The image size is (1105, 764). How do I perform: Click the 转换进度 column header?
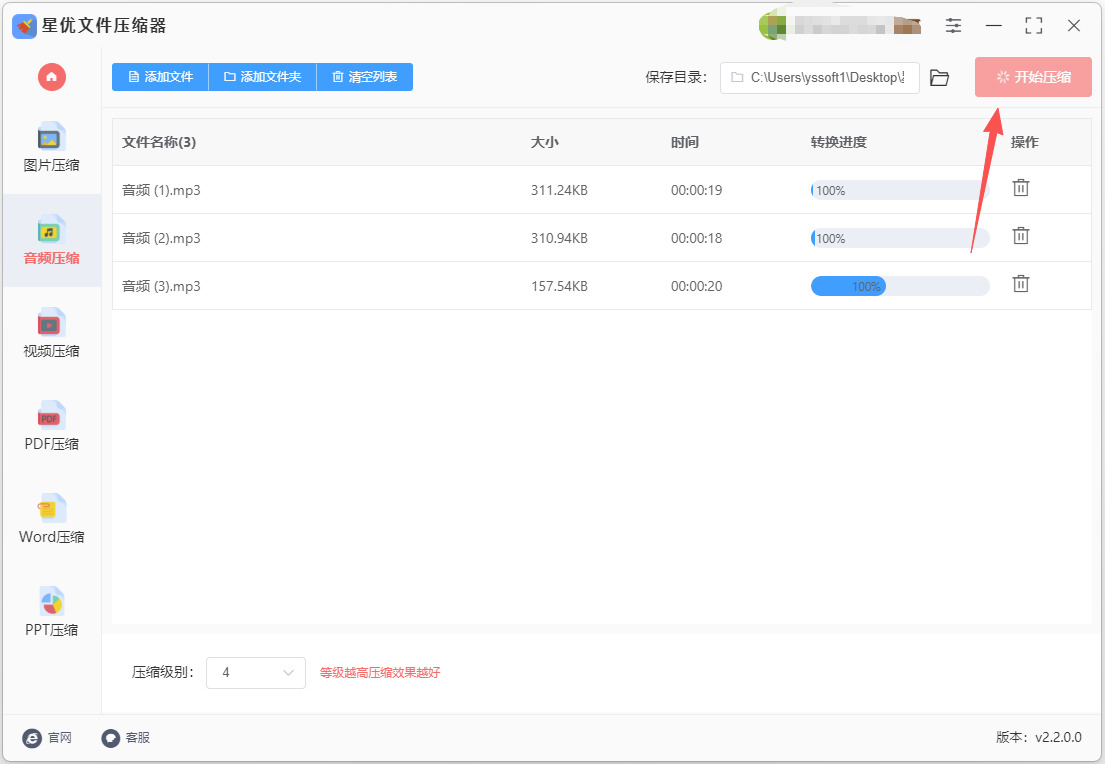coord(839,142)
